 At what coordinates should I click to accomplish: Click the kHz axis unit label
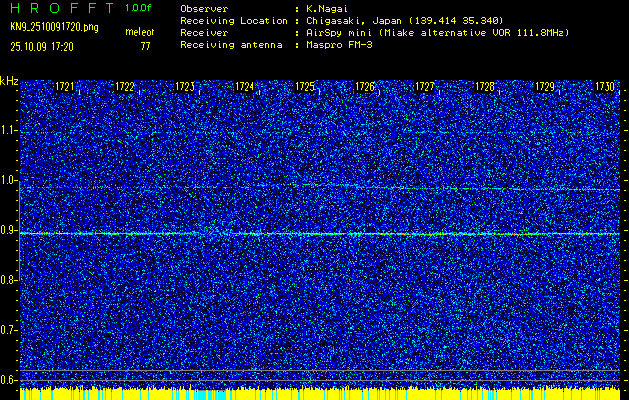coord(10,81)
